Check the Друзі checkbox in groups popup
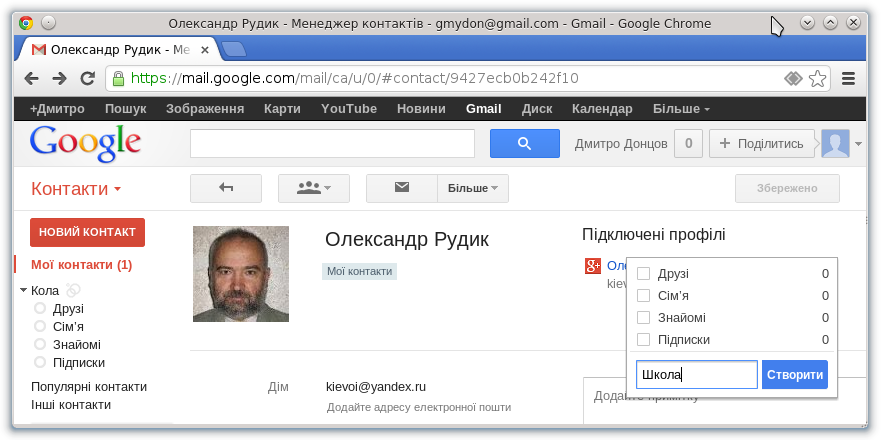 (643, 274)
